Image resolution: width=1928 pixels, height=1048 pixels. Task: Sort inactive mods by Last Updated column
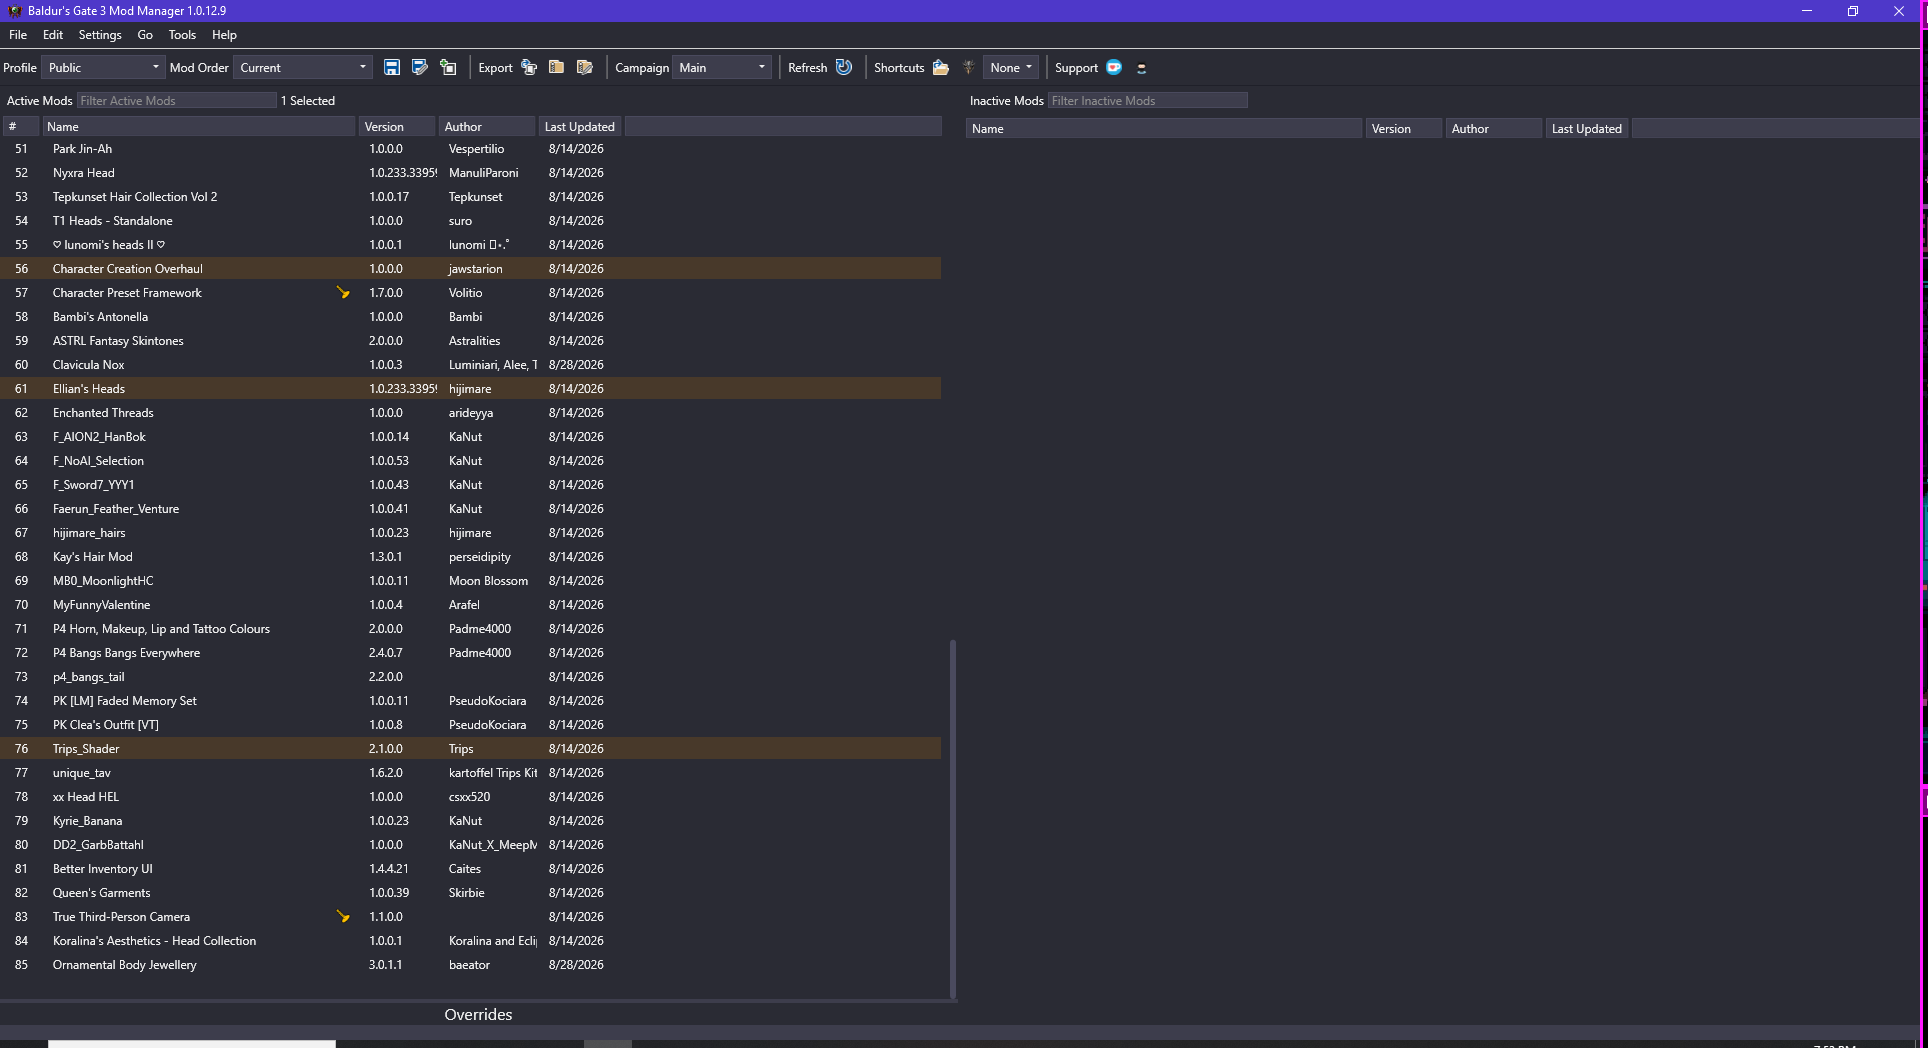click(x=1587, y=128)
